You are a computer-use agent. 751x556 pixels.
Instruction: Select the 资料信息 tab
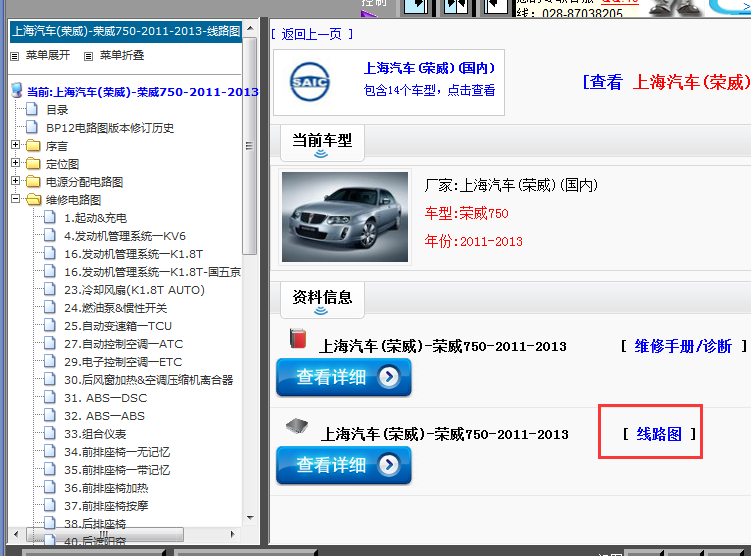click(x=322, y=300)
